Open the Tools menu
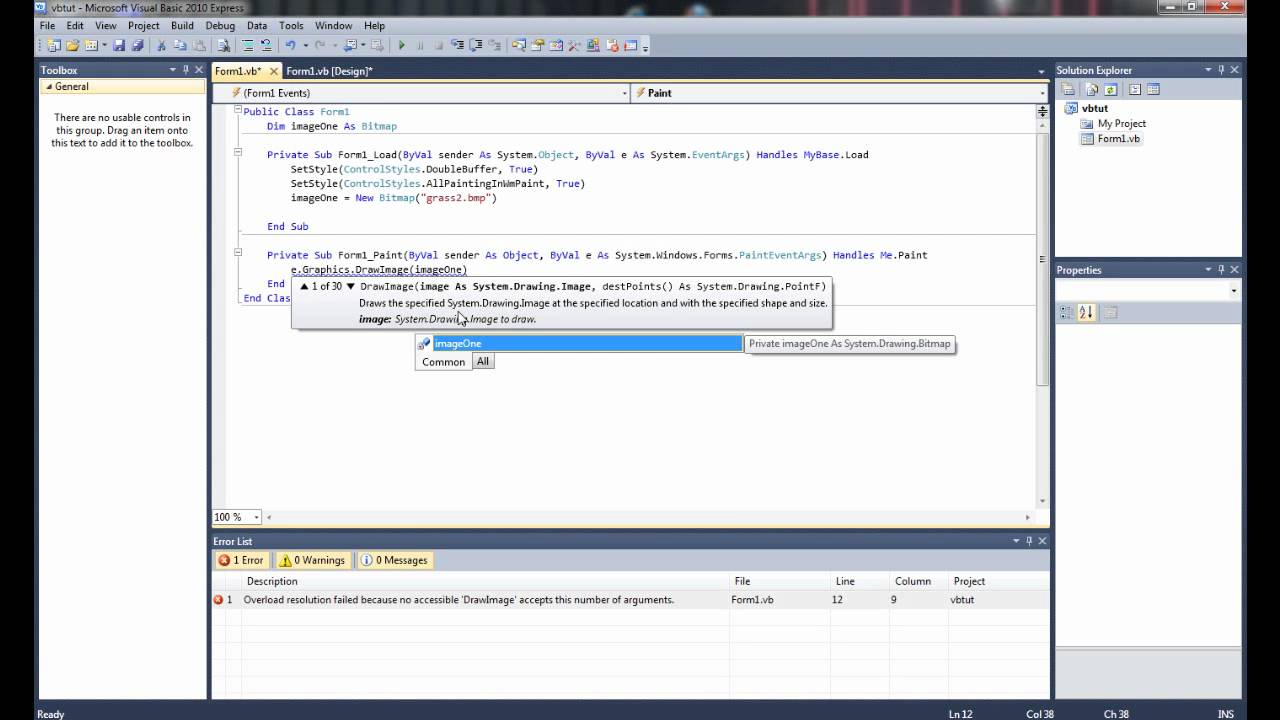Viewport: 1280px width, 720px height. 291,25
